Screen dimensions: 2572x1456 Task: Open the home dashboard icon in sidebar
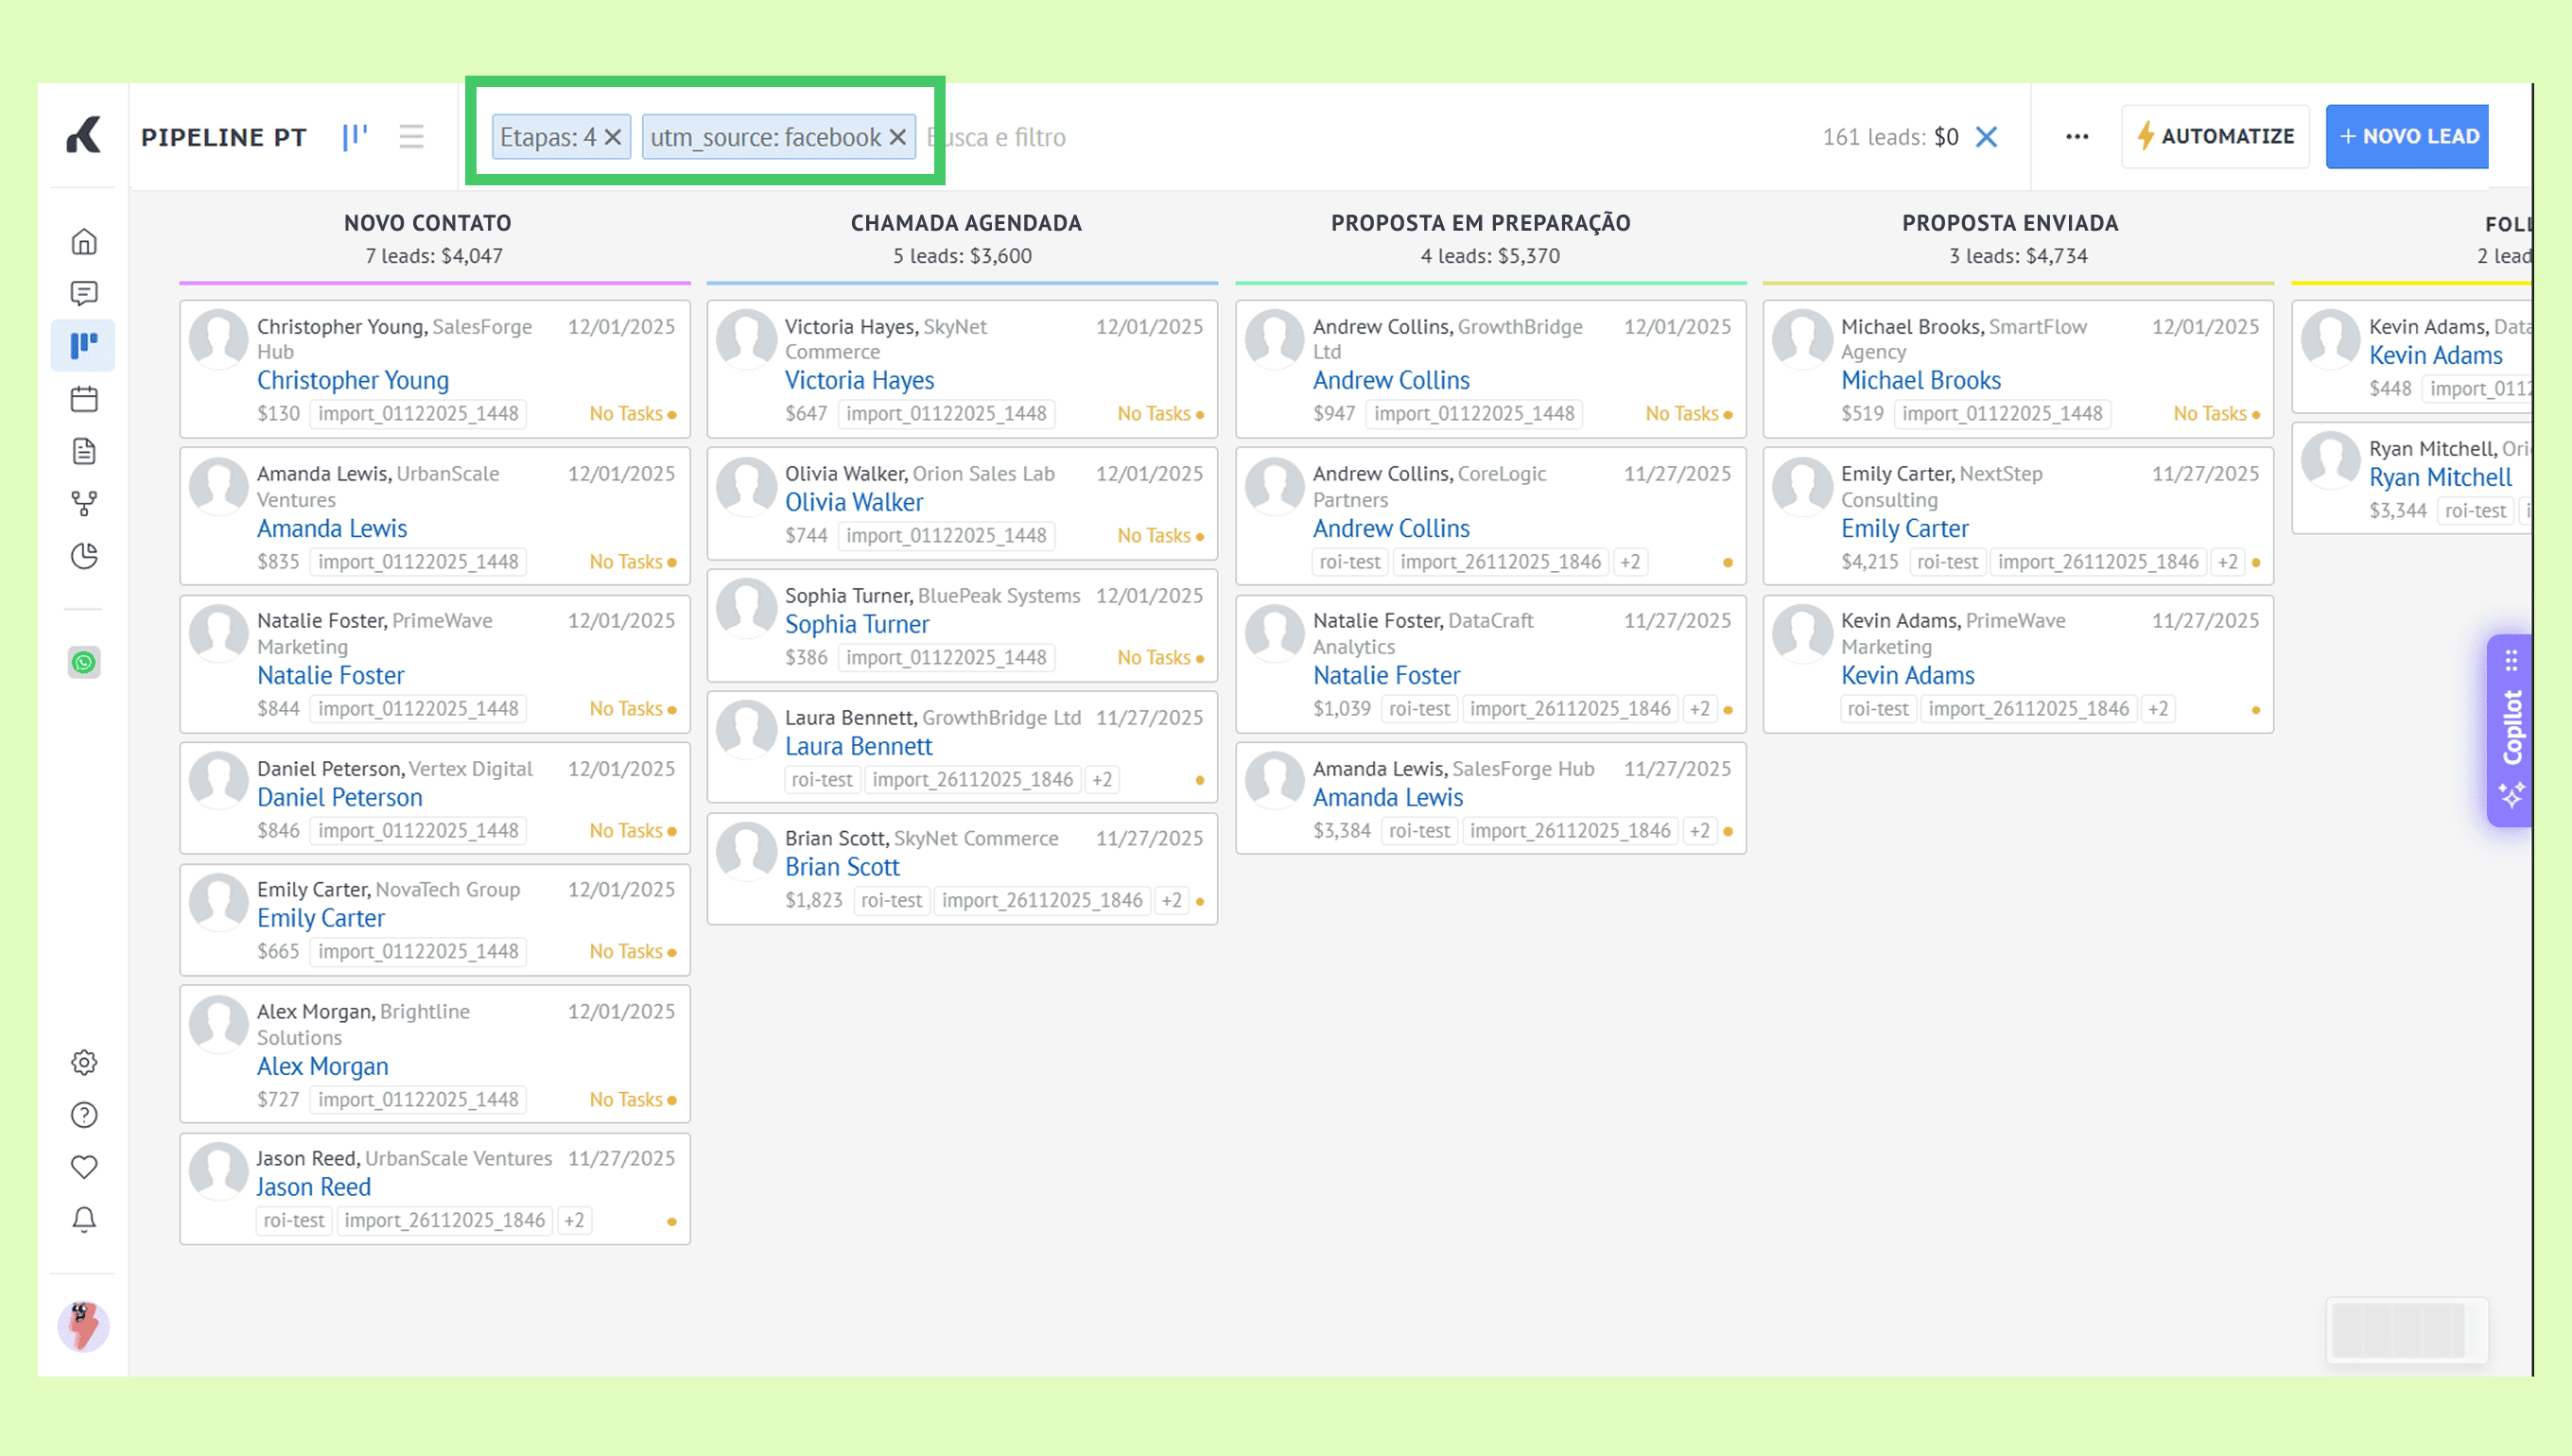84,241
